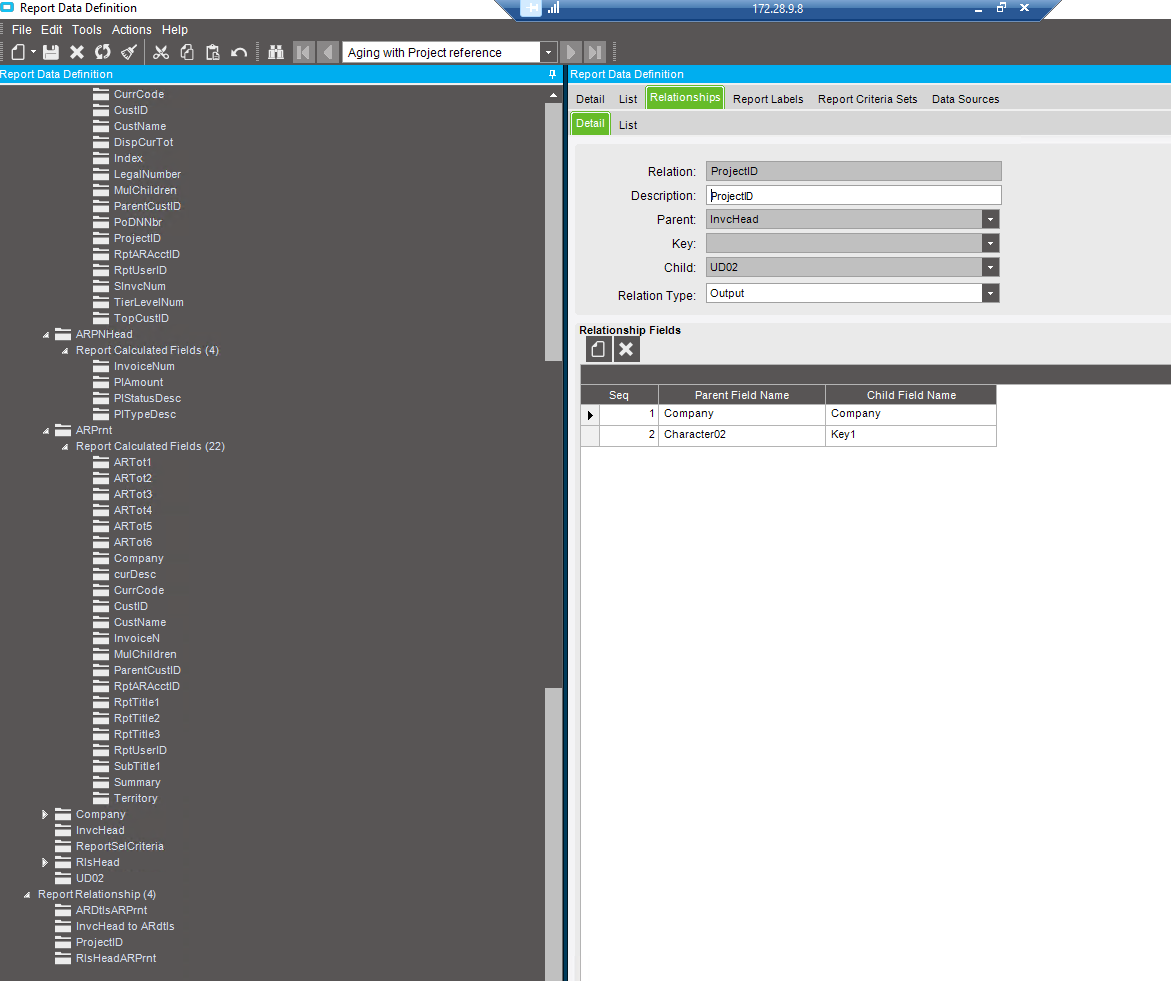Open the Tools menu
1171x981 pixels.
[x=87, y=30]
